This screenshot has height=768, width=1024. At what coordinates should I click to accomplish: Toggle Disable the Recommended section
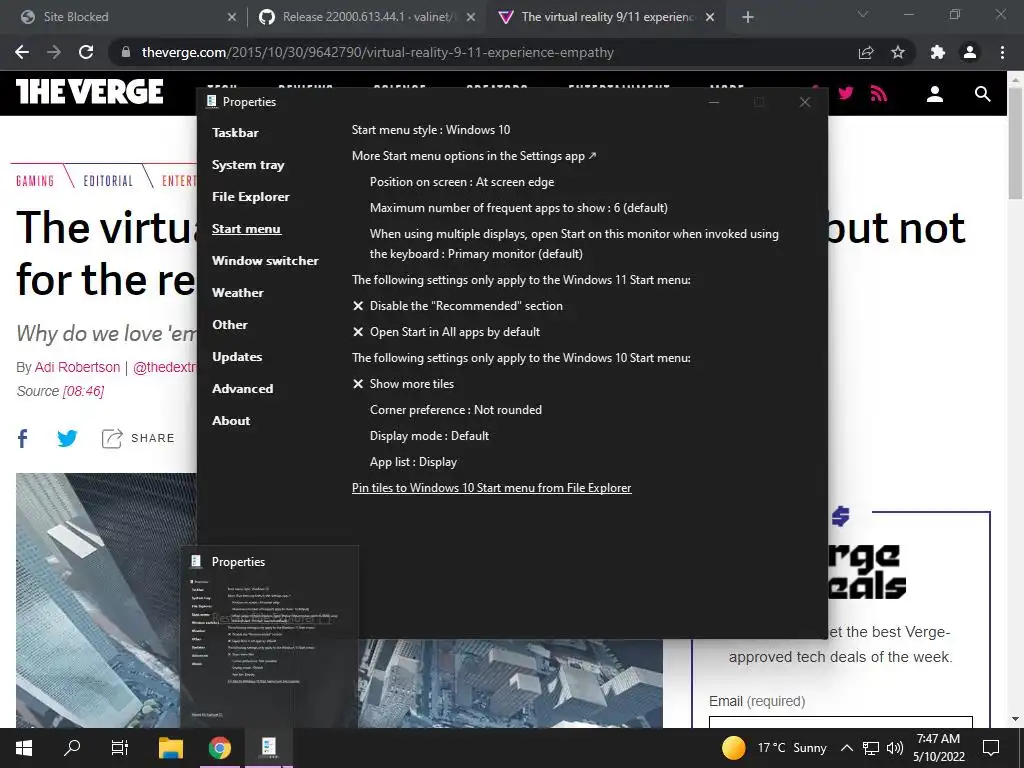tap(458, 306)
